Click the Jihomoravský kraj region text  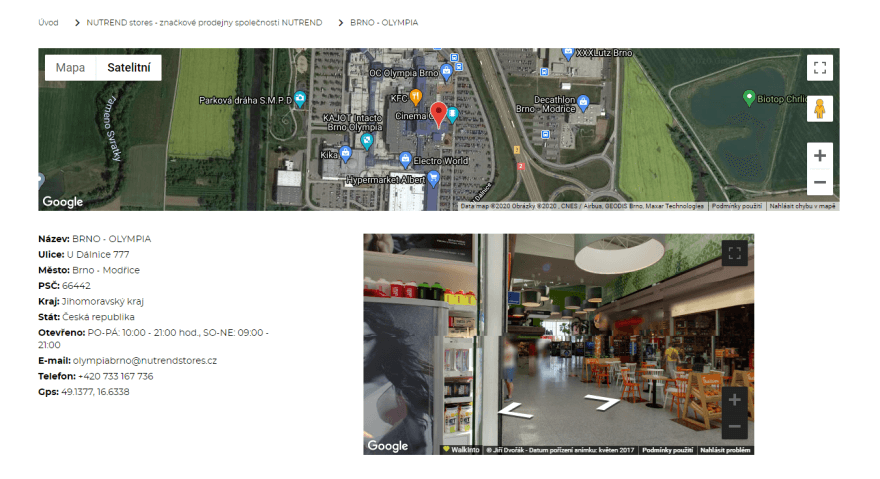tap(103, 302)
